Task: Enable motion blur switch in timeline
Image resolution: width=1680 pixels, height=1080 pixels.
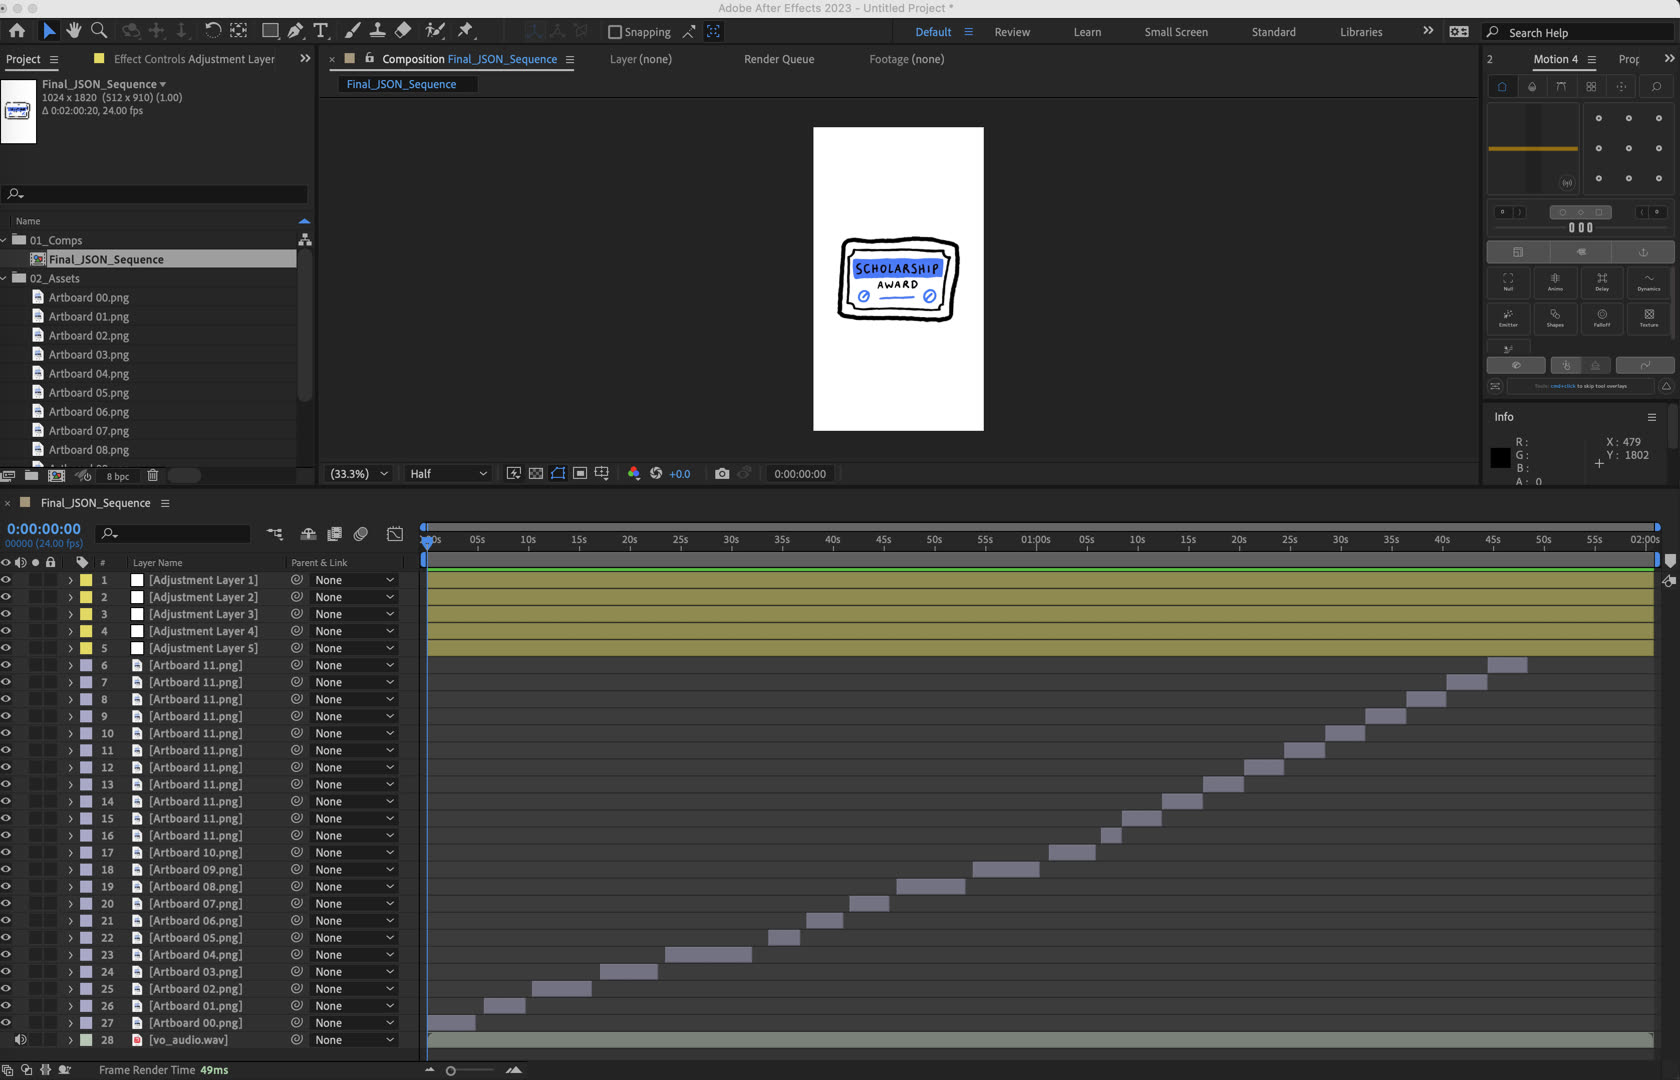Action: [x=361, y=534]
